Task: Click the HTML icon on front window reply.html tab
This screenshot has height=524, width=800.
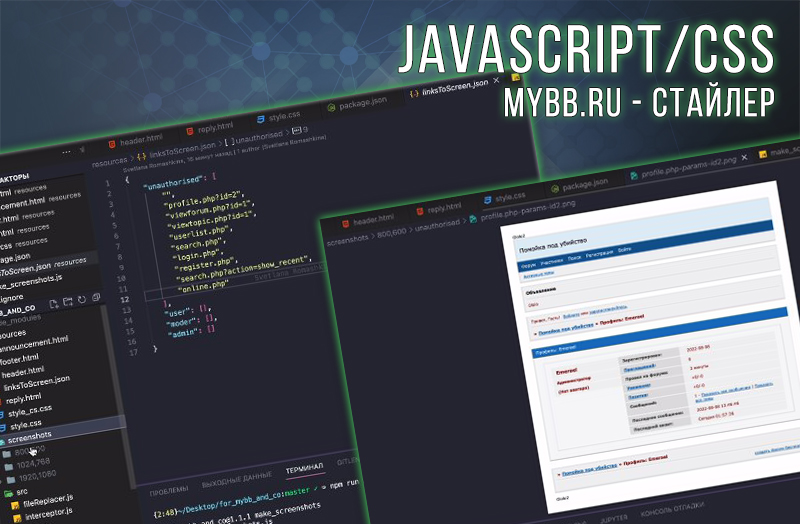Action: (419, 211)
